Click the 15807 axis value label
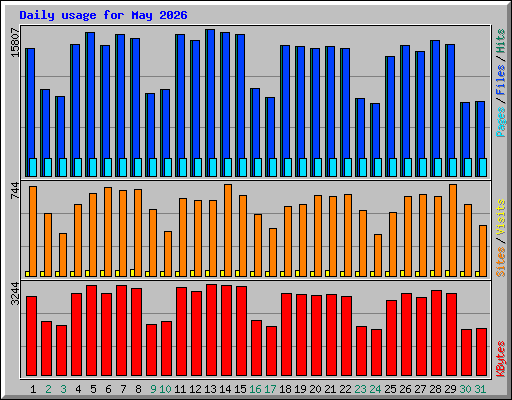 pos(15,43)
